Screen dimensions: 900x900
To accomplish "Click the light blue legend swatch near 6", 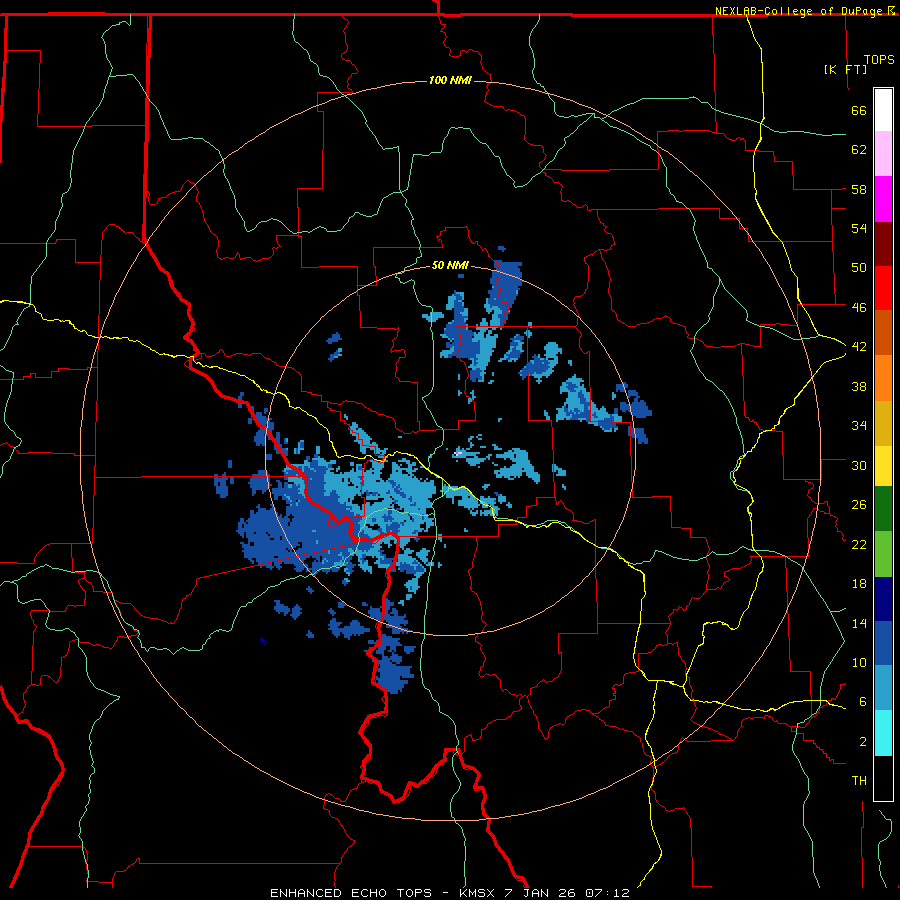I will tap(883, 688).
